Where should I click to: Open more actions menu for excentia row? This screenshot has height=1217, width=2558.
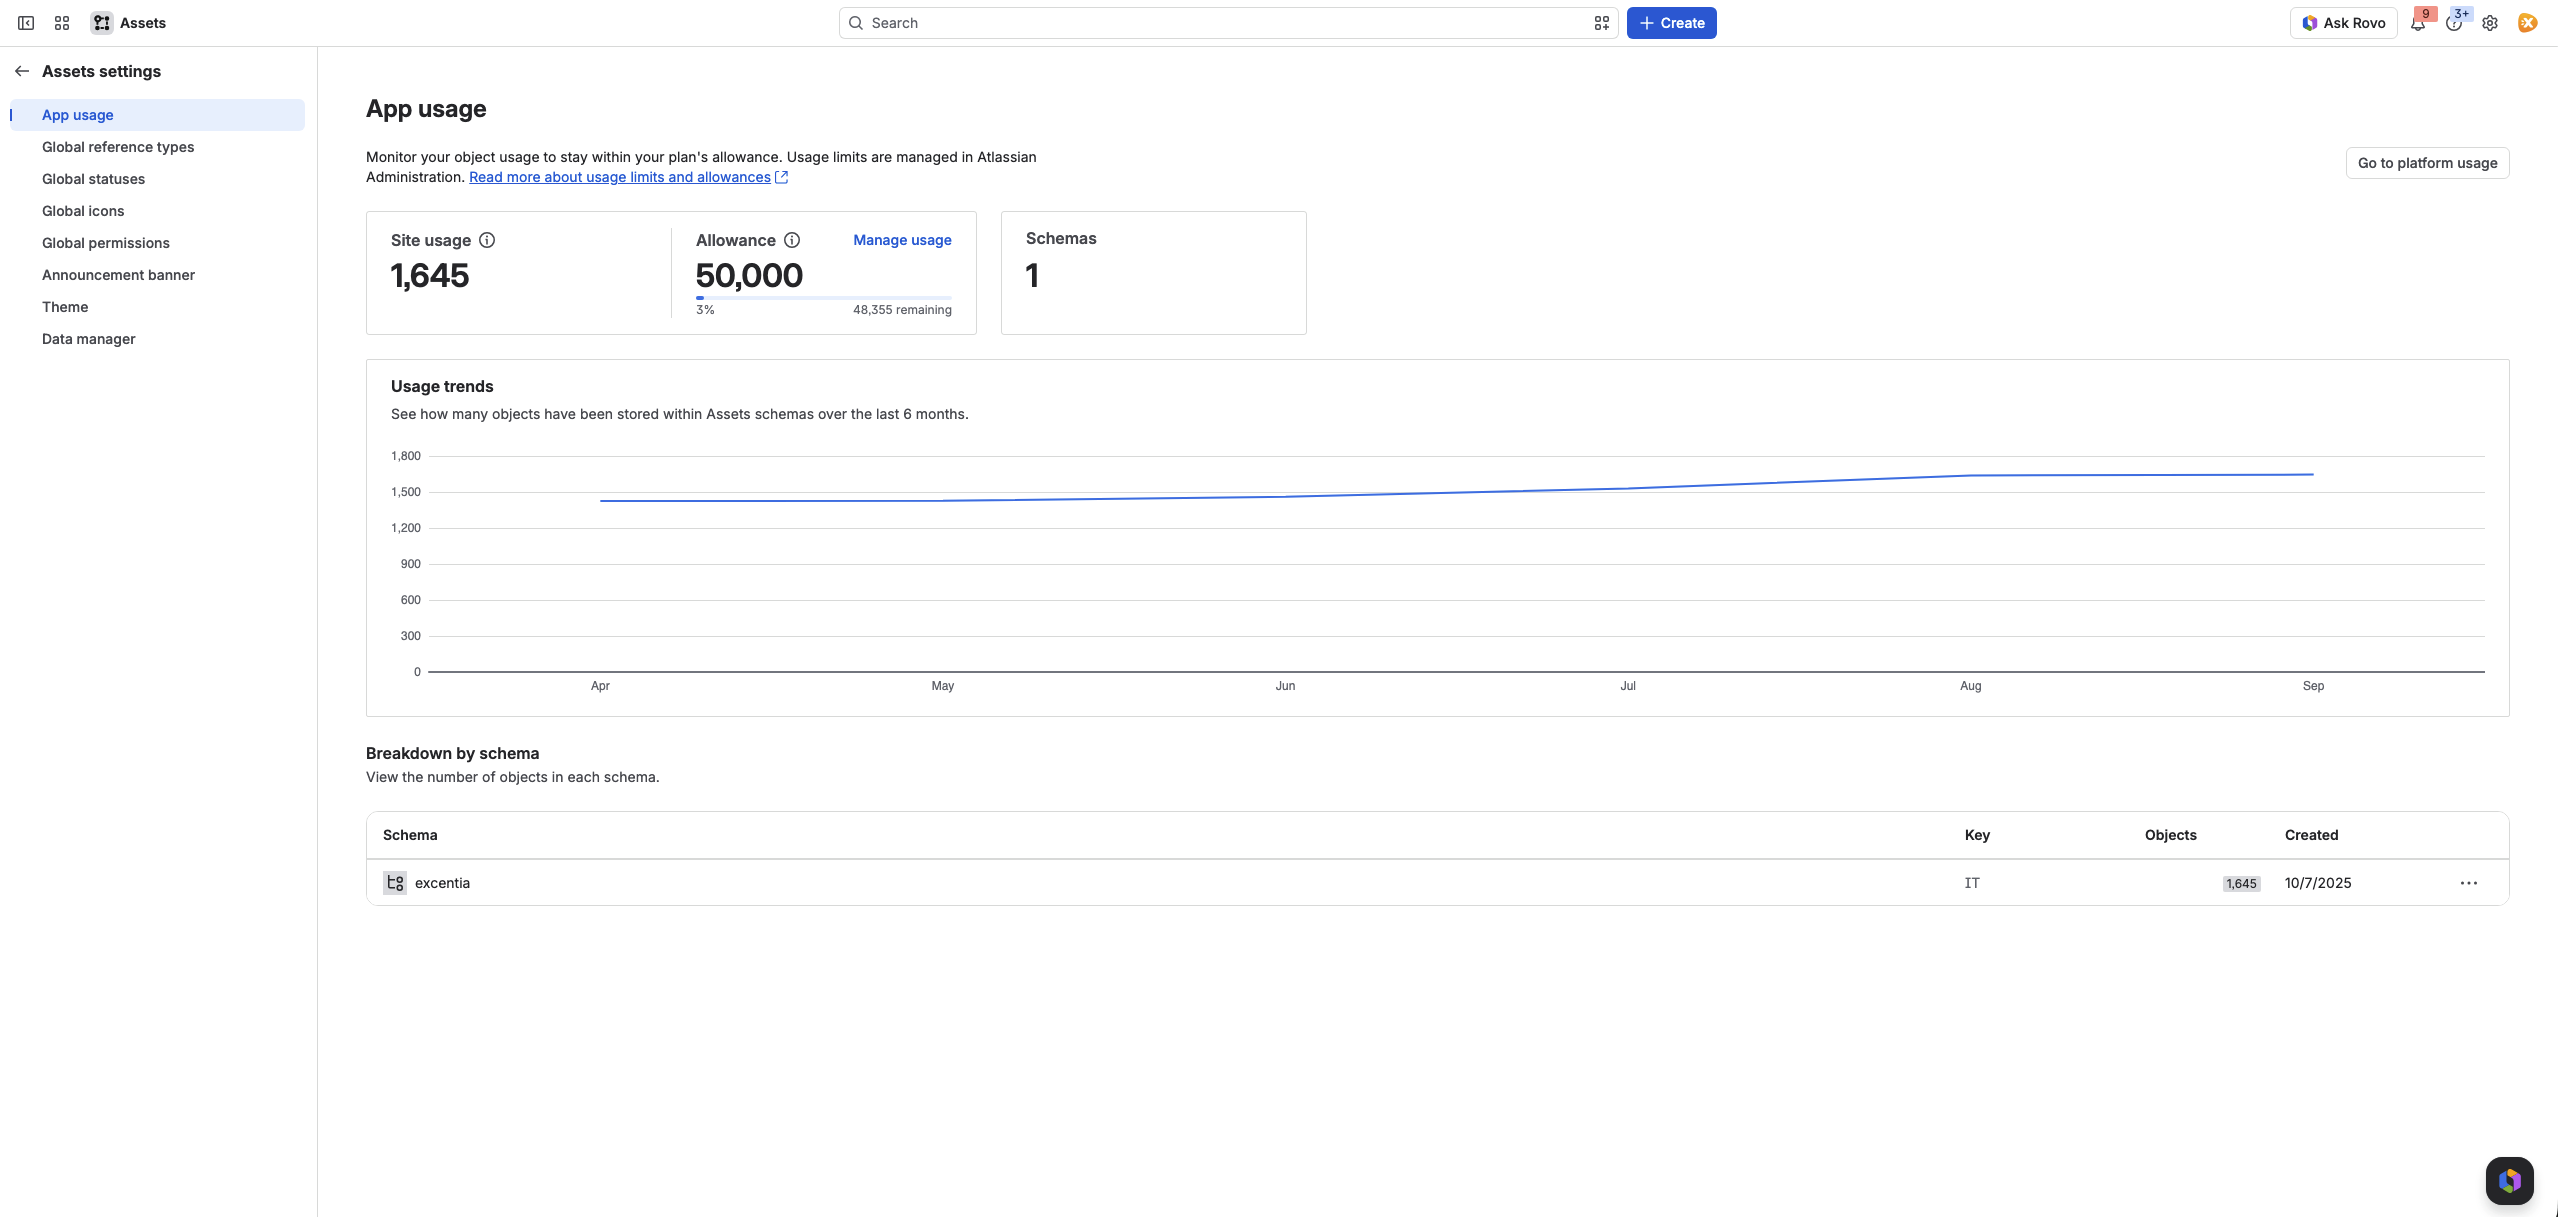pyautogui.click(x=2469, y=883)
